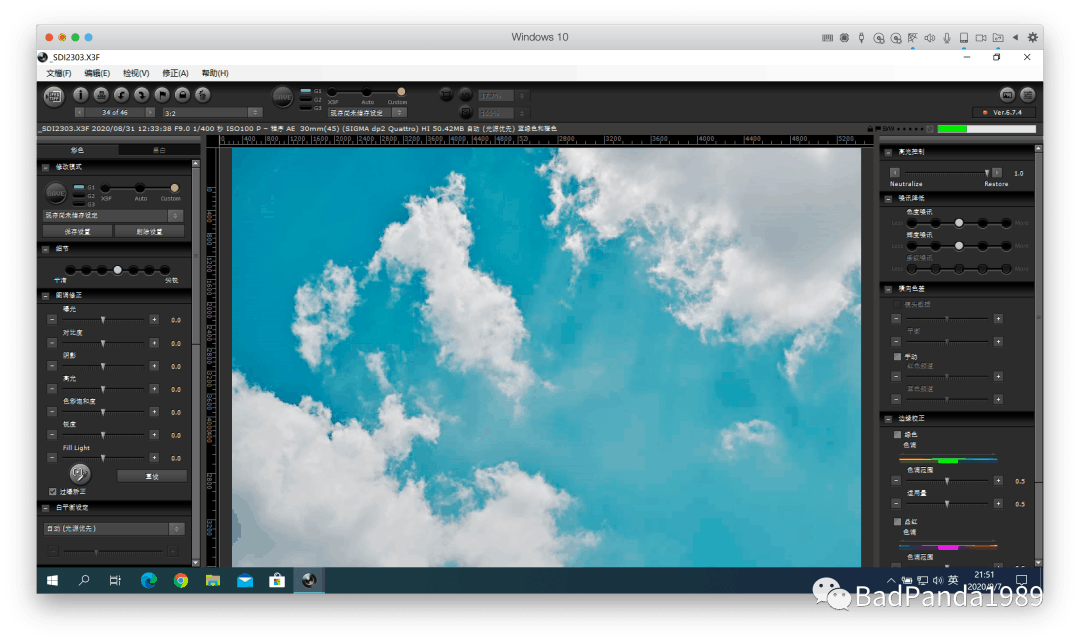Click the rightmost top-right panel layout icon
Viewport: 1080px width, 642px height.
tap(1028, 95)
